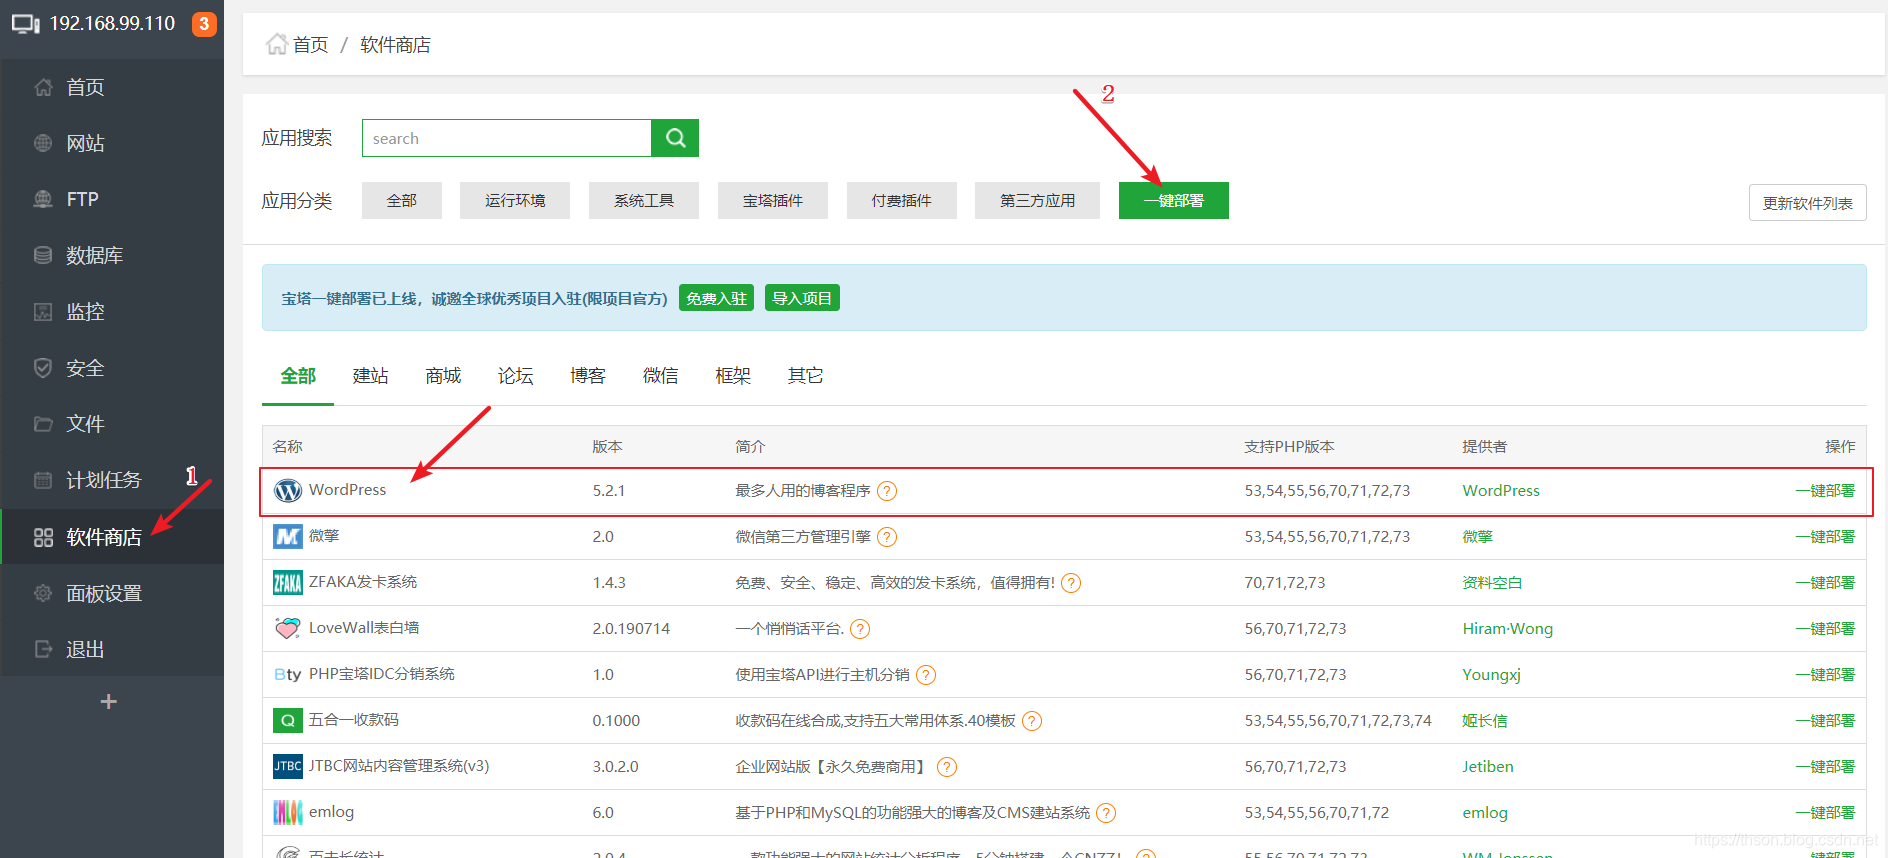
Task: Select the 全部 category filter button
Action: pos(402,200)
